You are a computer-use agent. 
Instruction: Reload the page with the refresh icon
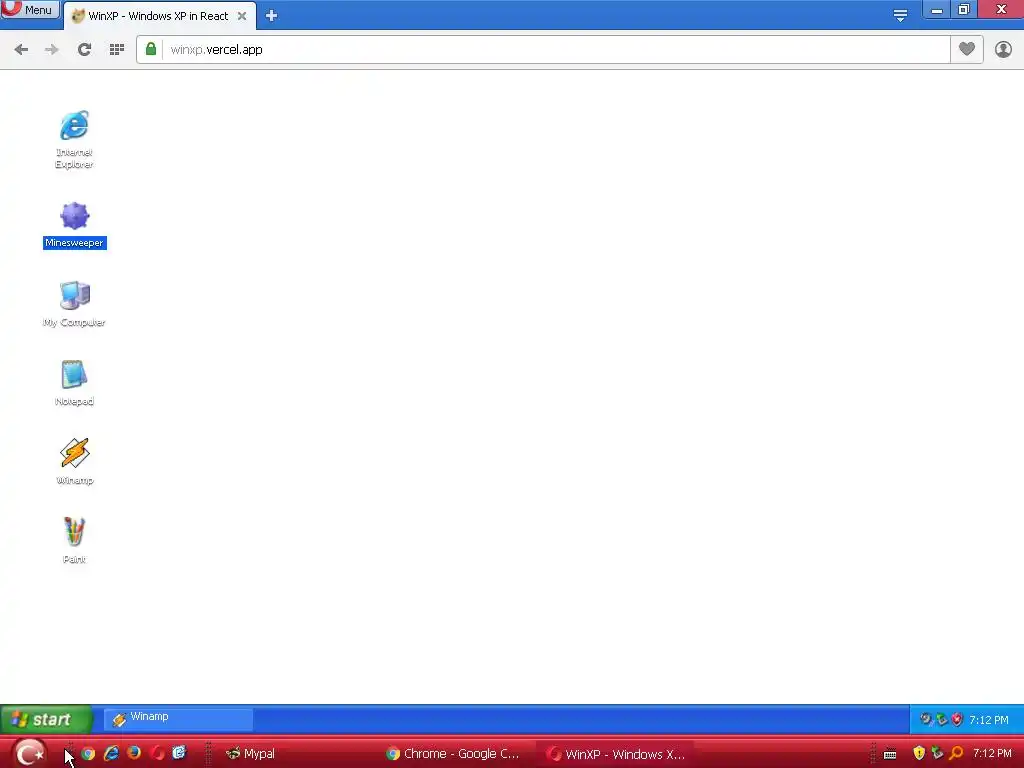pos(84,50)
